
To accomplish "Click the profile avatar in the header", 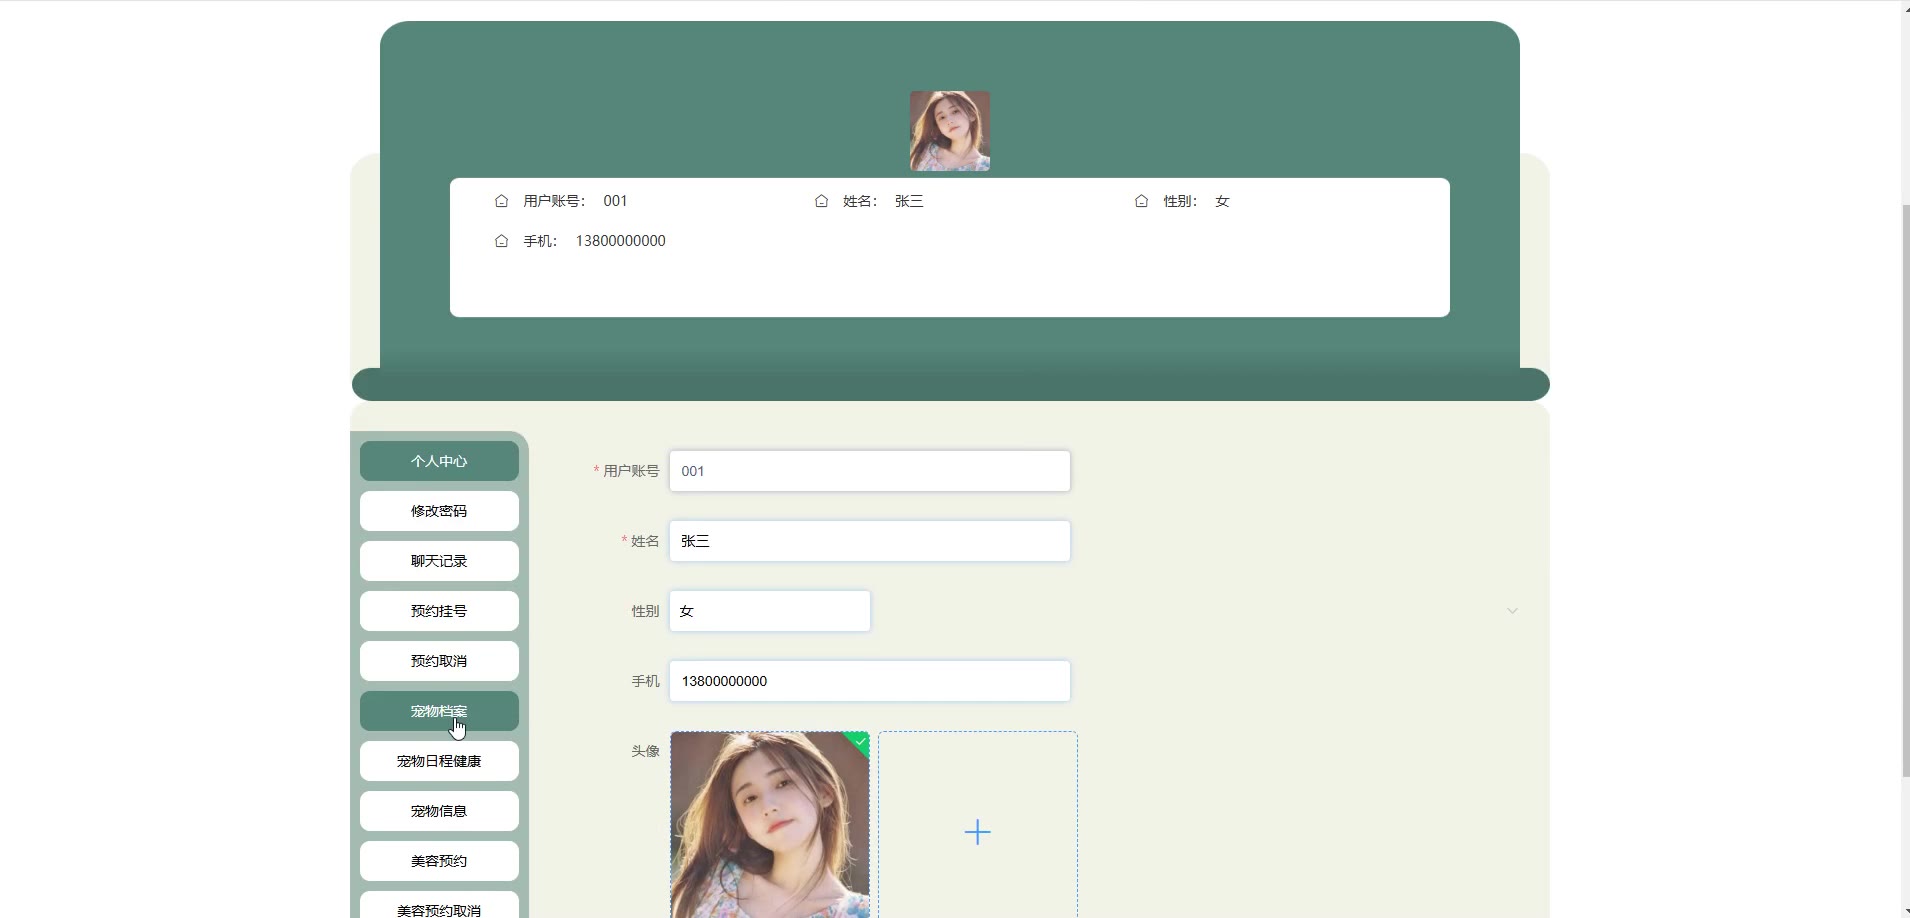I will (x=949, y=131).
